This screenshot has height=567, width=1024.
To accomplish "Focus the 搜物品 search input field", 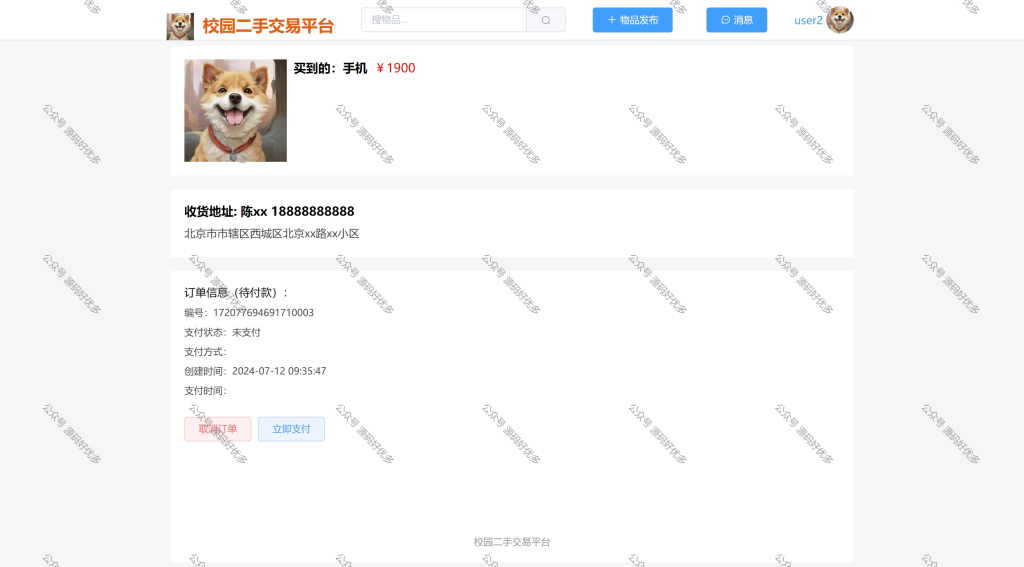I will pos(443,20).
